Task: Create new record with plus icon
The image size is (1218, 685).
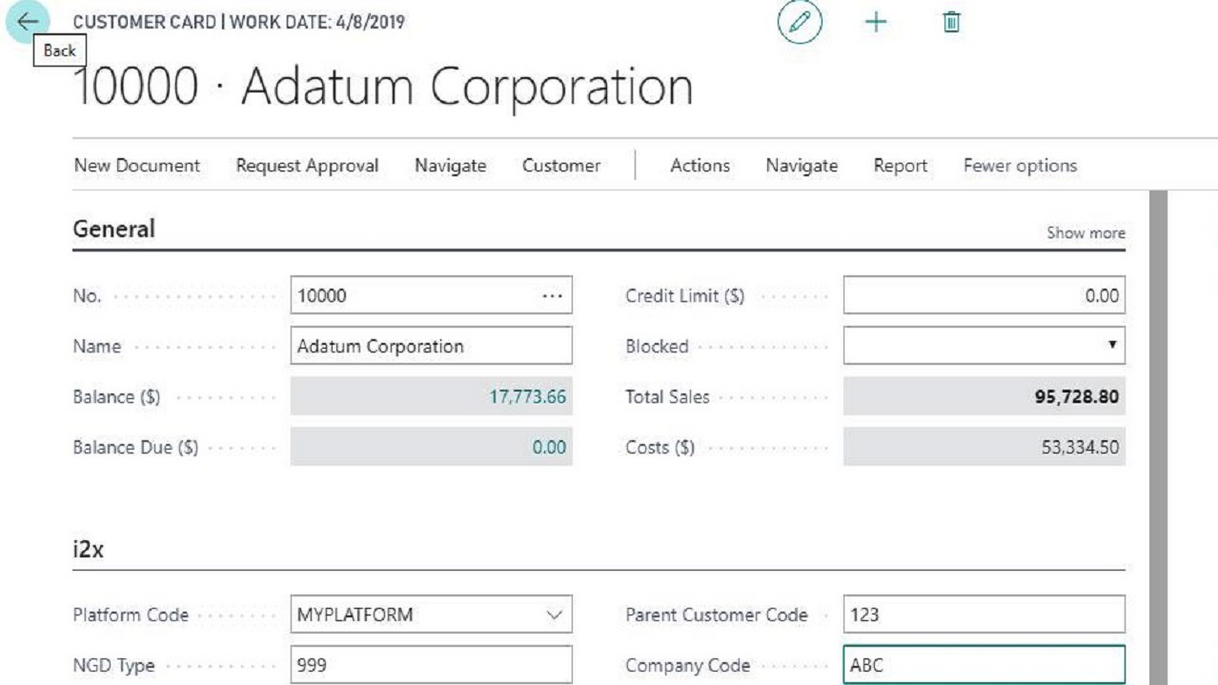Action: tap(876, 22)
